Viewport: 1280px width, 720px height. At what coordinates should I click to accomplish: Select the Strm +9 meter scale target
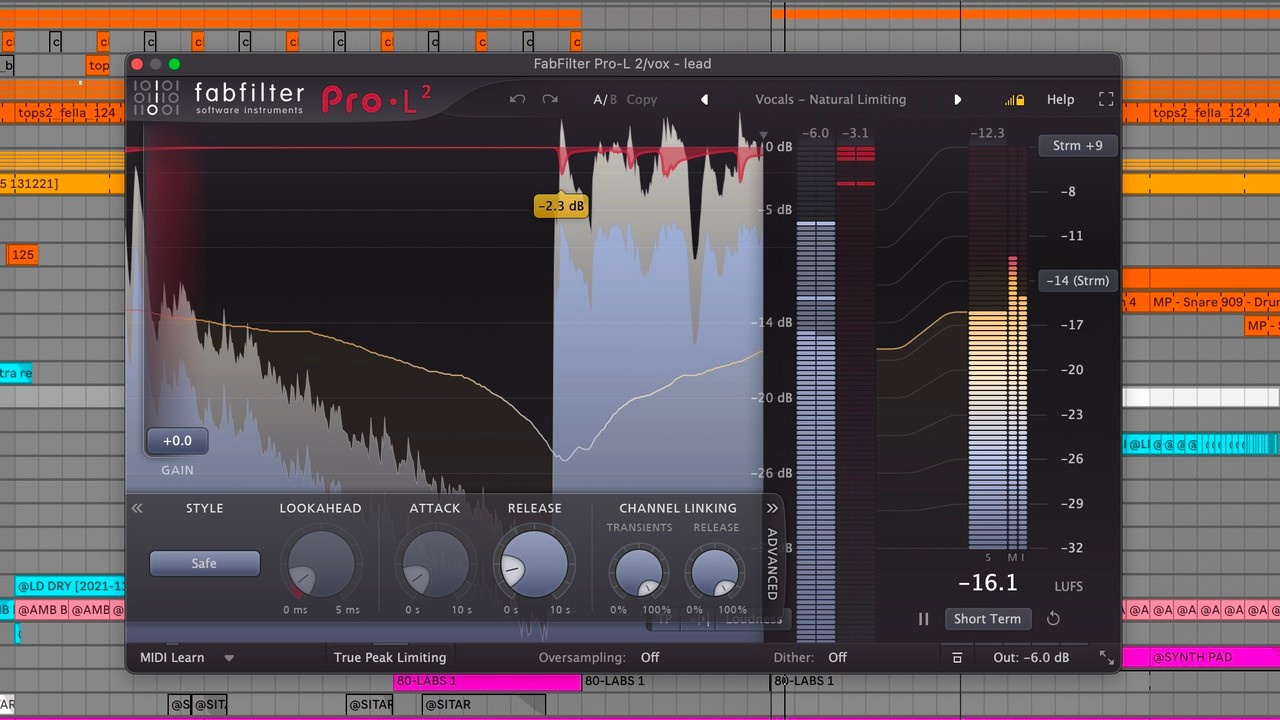coord(1077,146)
